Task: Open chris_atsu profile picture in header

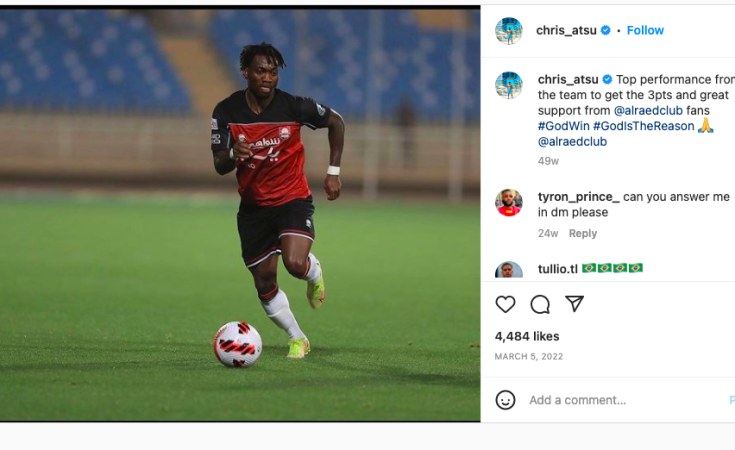Action: click(x=509, y=31)
